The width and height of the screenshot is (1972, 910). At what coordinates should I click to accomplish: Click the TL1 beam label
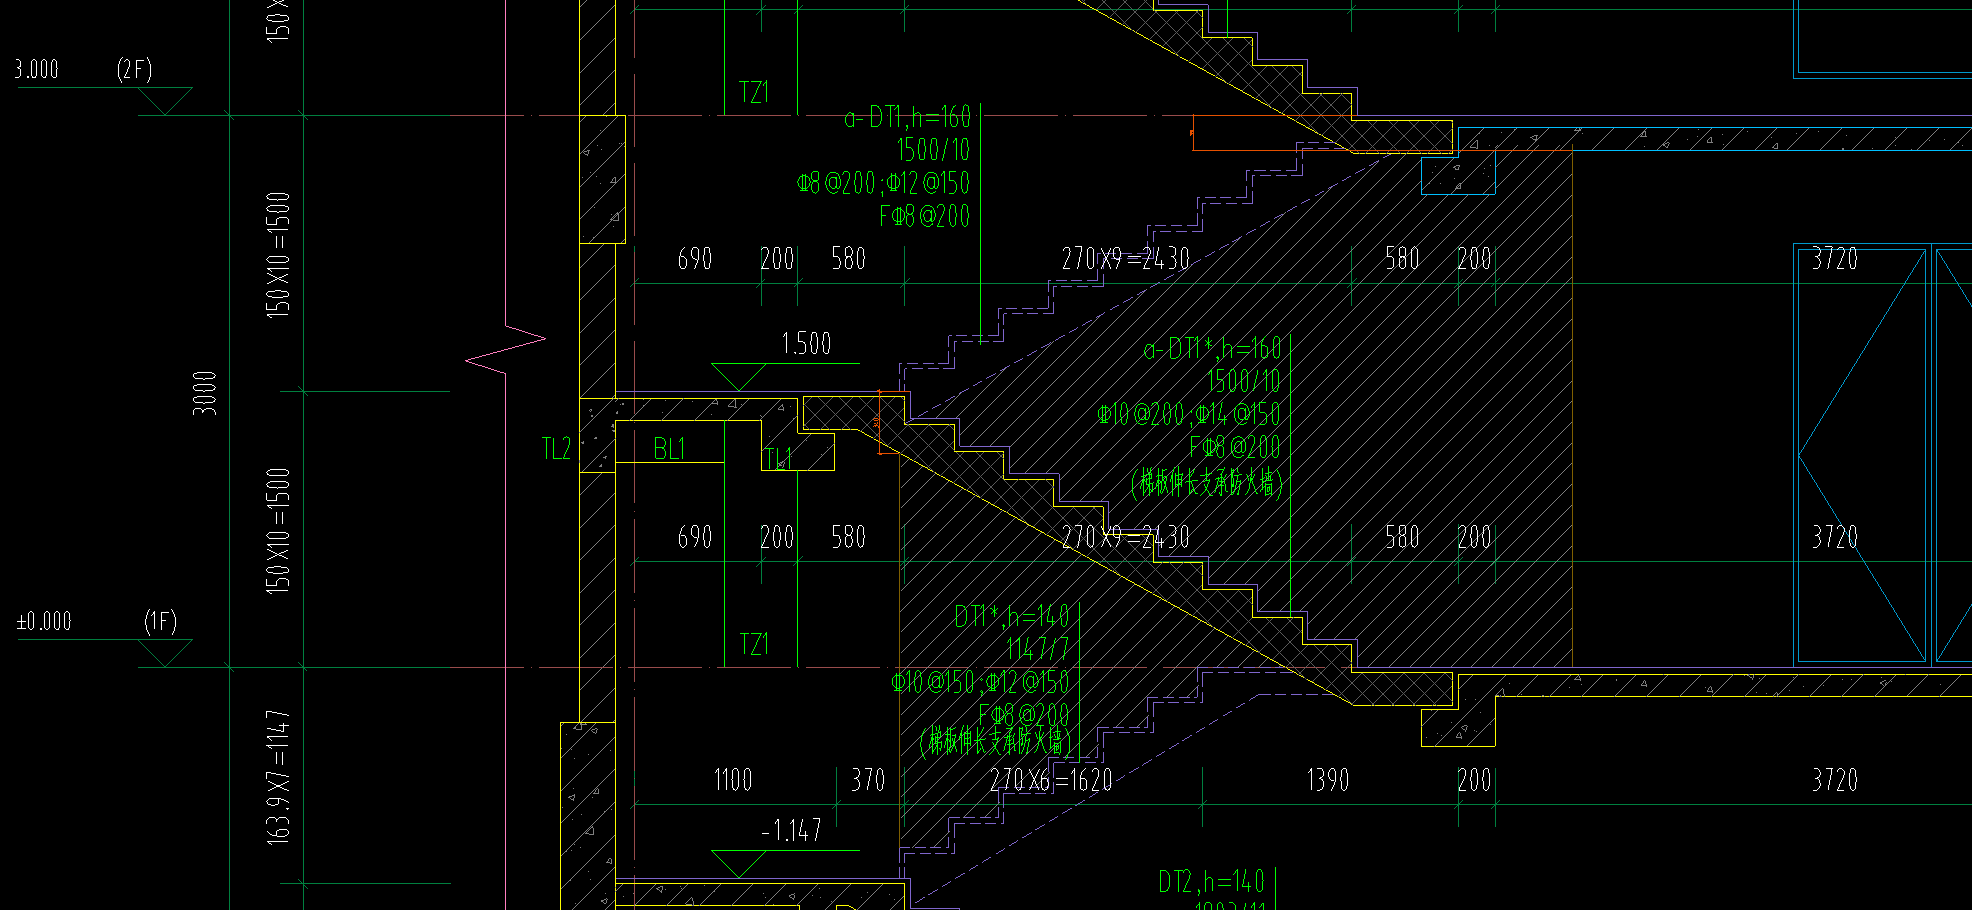point(778,458)
